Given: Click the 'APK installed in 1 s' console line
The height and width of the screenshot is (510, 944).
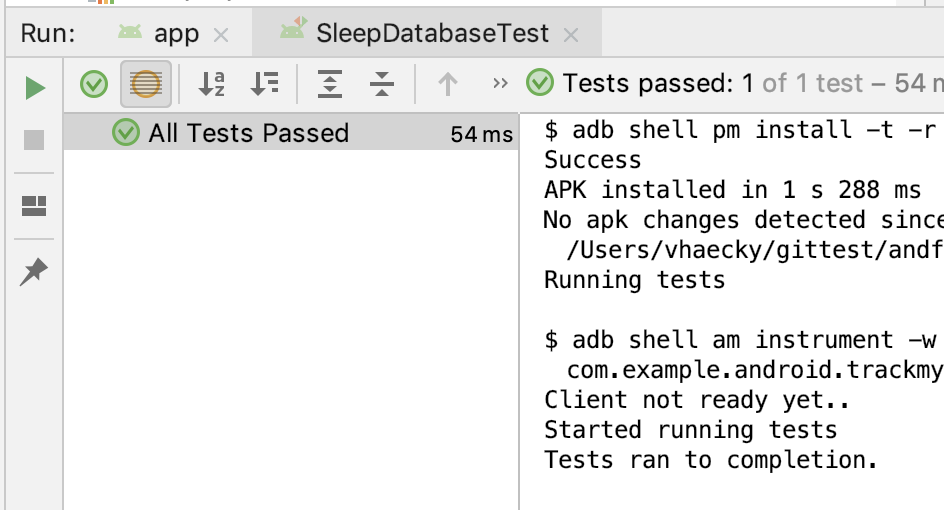Looking at the screenshot, I should click(x=732, y=190).
